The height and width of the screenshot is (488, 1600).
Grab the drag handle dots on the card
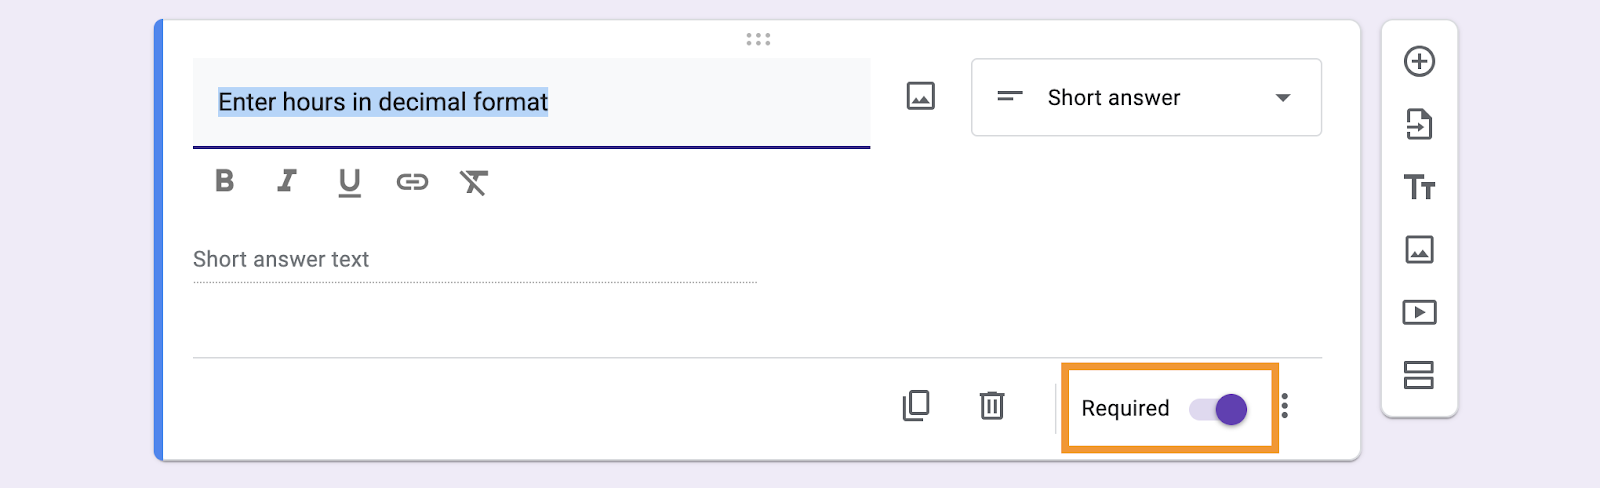[758, 40]
